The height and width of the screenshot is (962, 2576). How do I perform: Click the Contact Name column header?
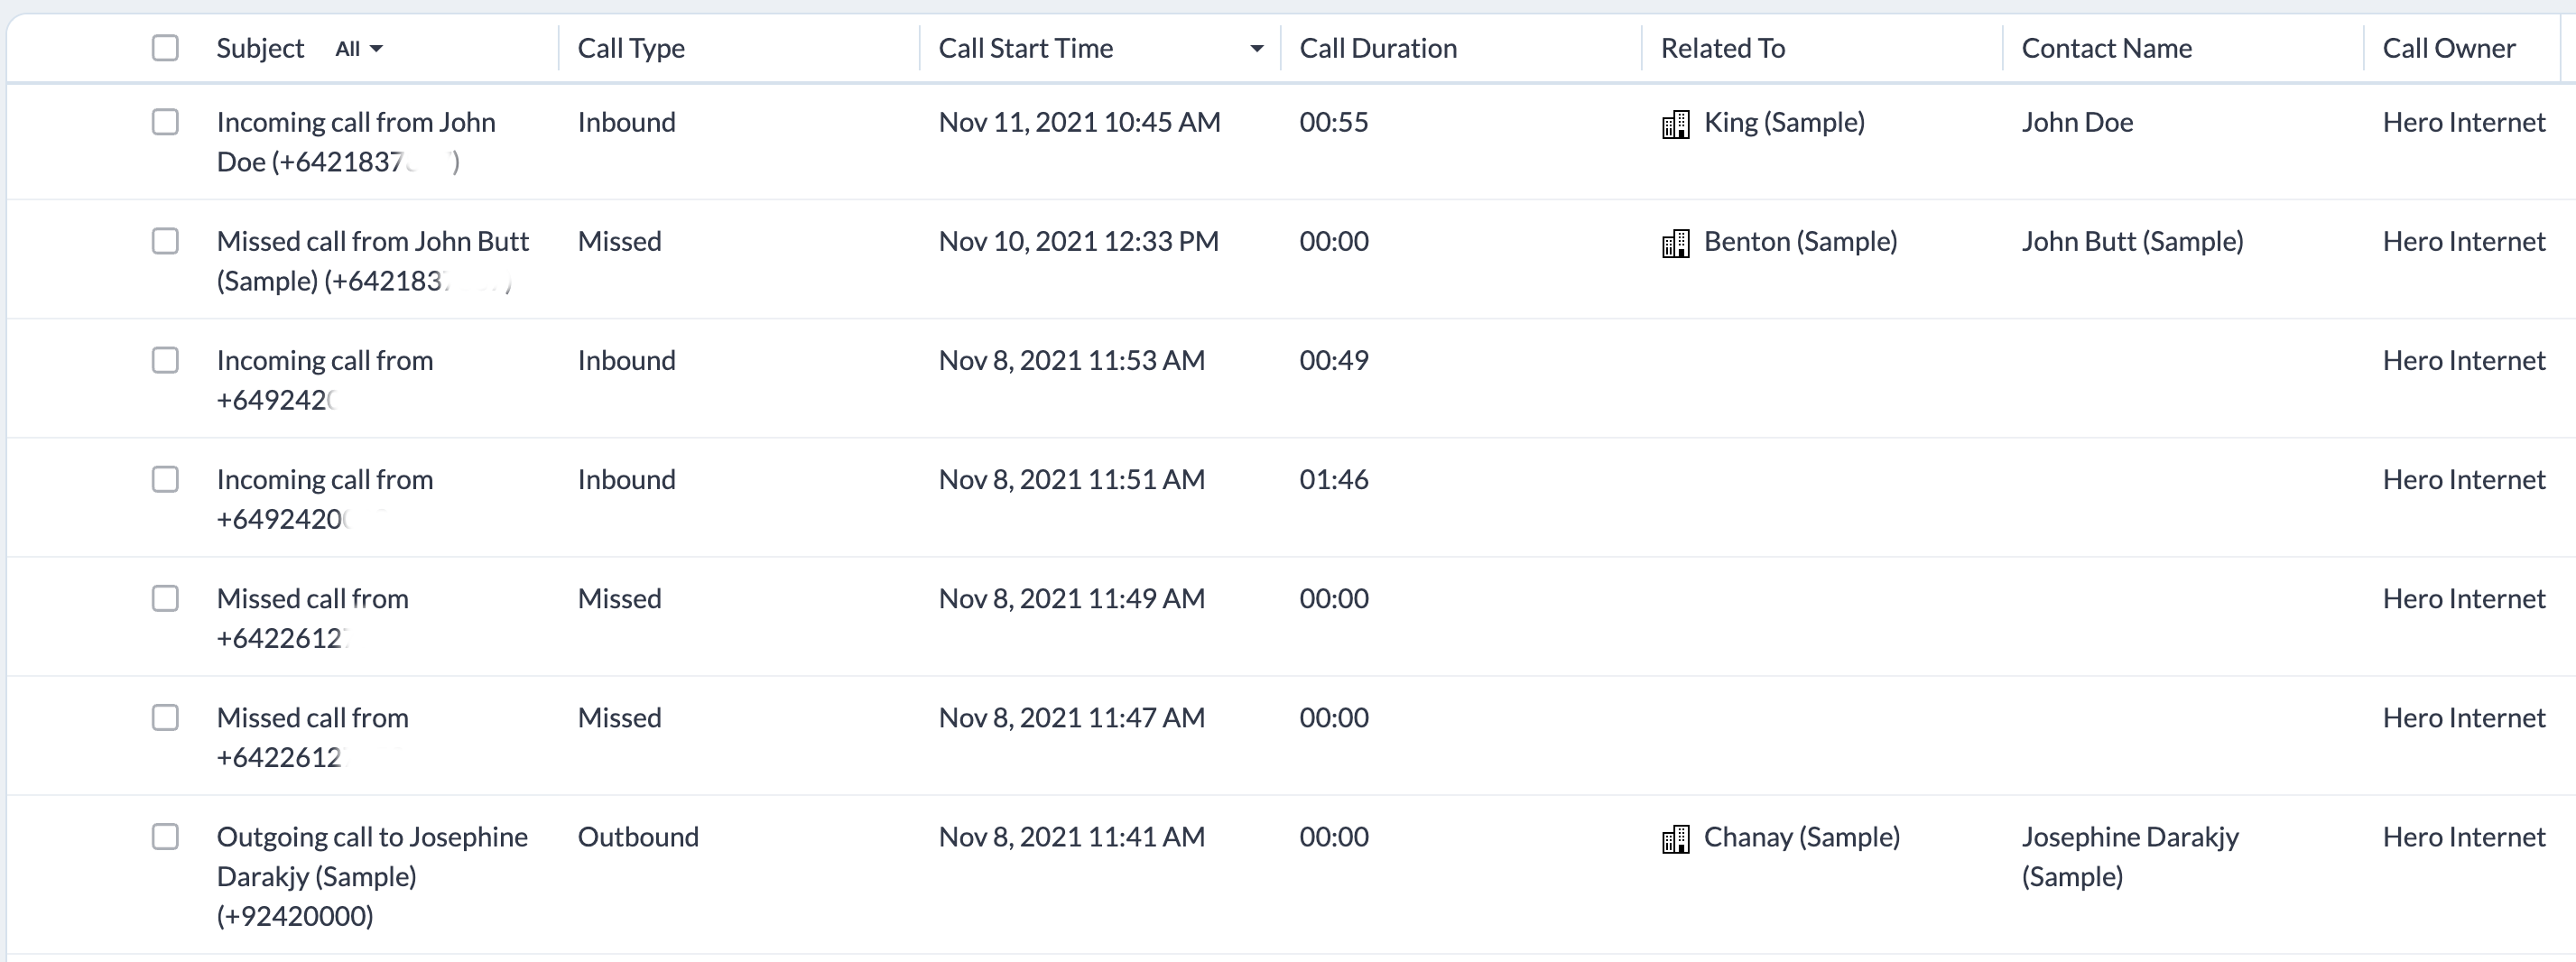(2106, 48)
